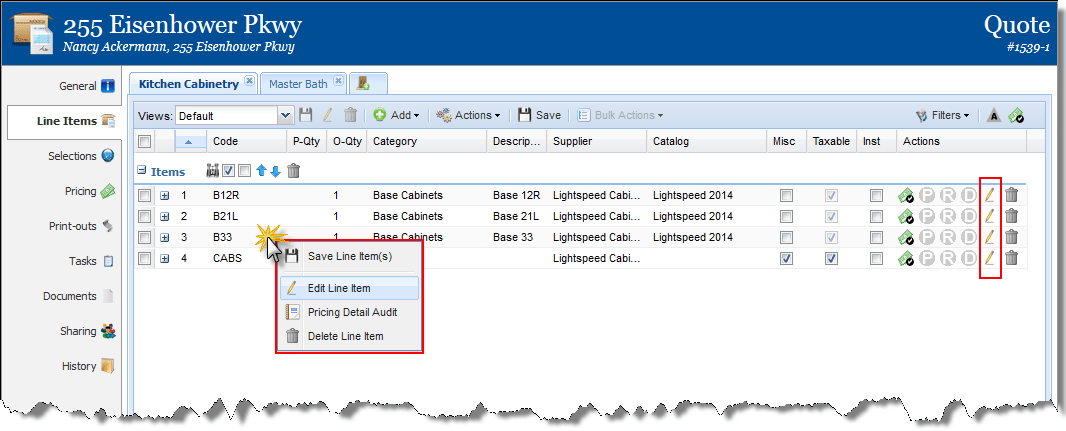The image size is (1066, 431).
Task: Click the check-all box in Items group header
Action: pyautogui.click(x=229, y=171)
